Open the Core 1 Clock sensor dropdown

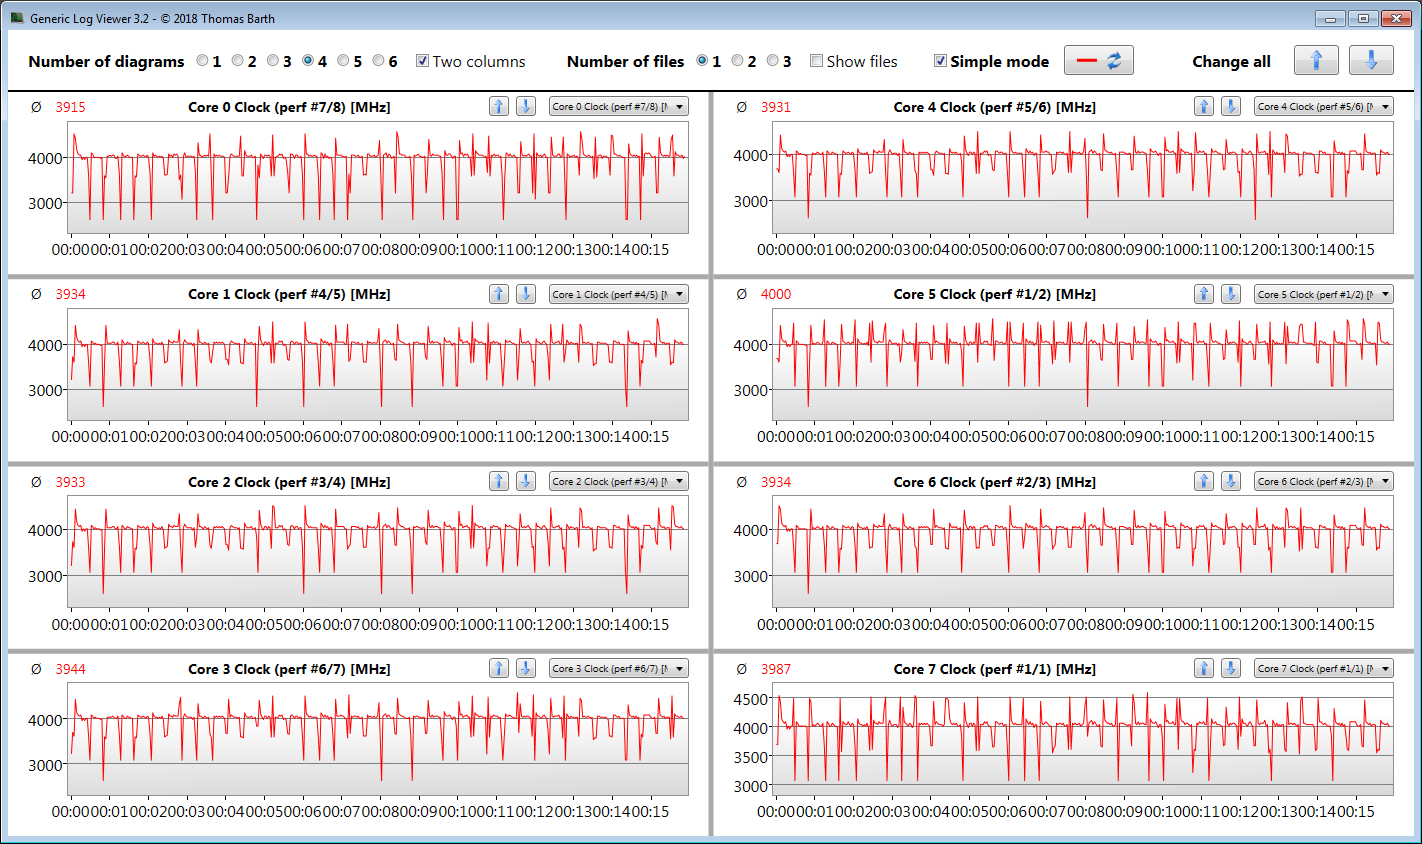click(619, 294)
